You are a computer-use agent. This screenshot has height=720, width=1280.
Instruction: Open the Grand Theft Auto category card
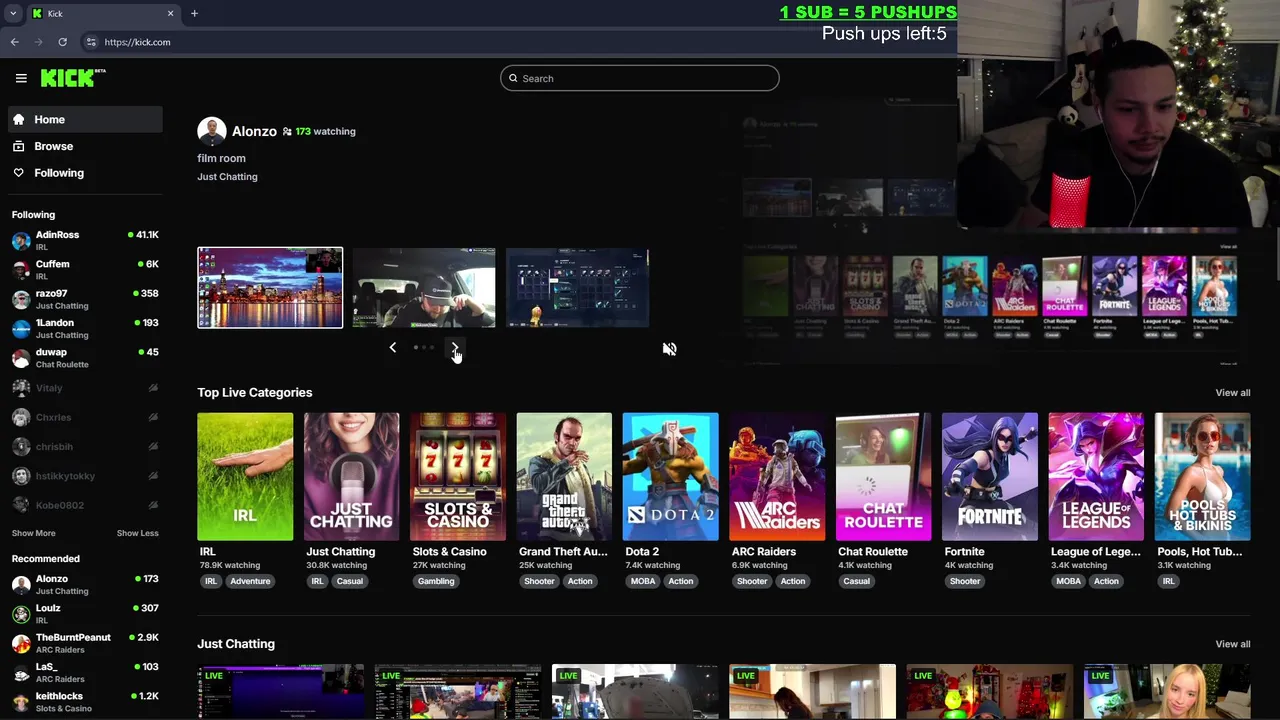click(x=564, y=476)
